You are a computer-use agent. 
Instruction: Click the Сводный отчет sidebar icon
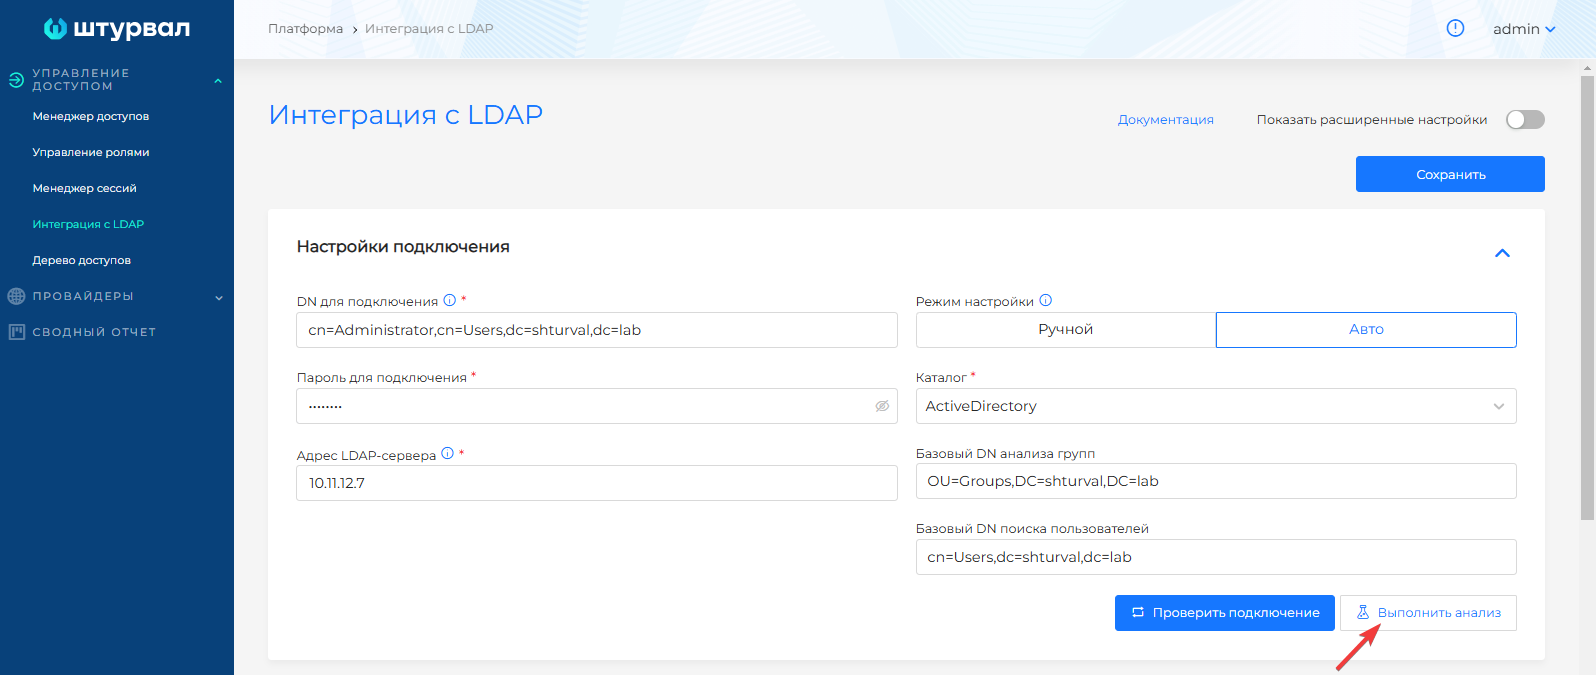tap(16, 332)
